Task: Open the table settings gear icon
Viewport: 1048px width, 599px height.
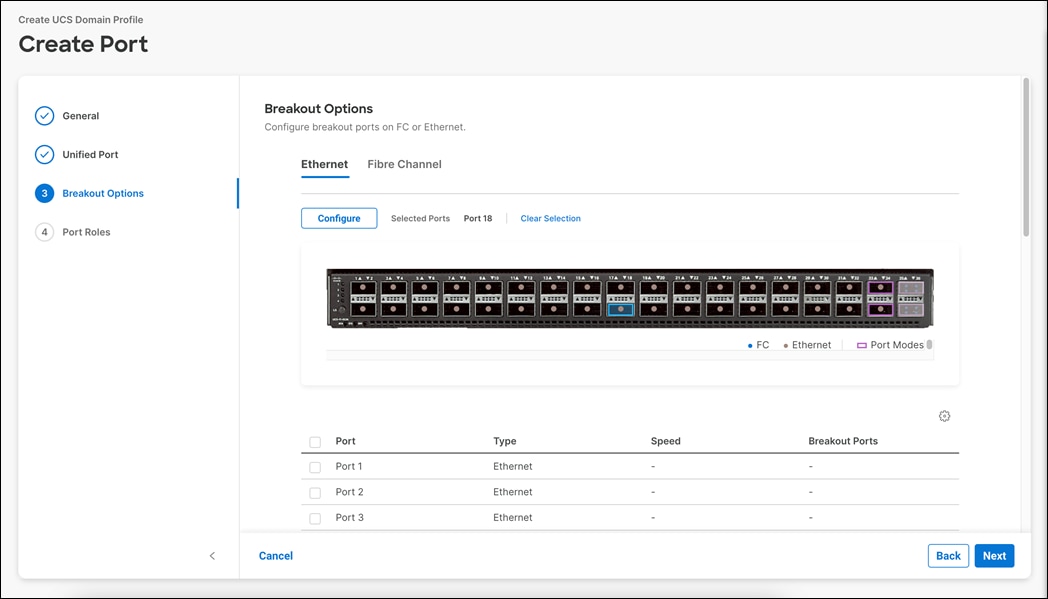Action: 944,415
